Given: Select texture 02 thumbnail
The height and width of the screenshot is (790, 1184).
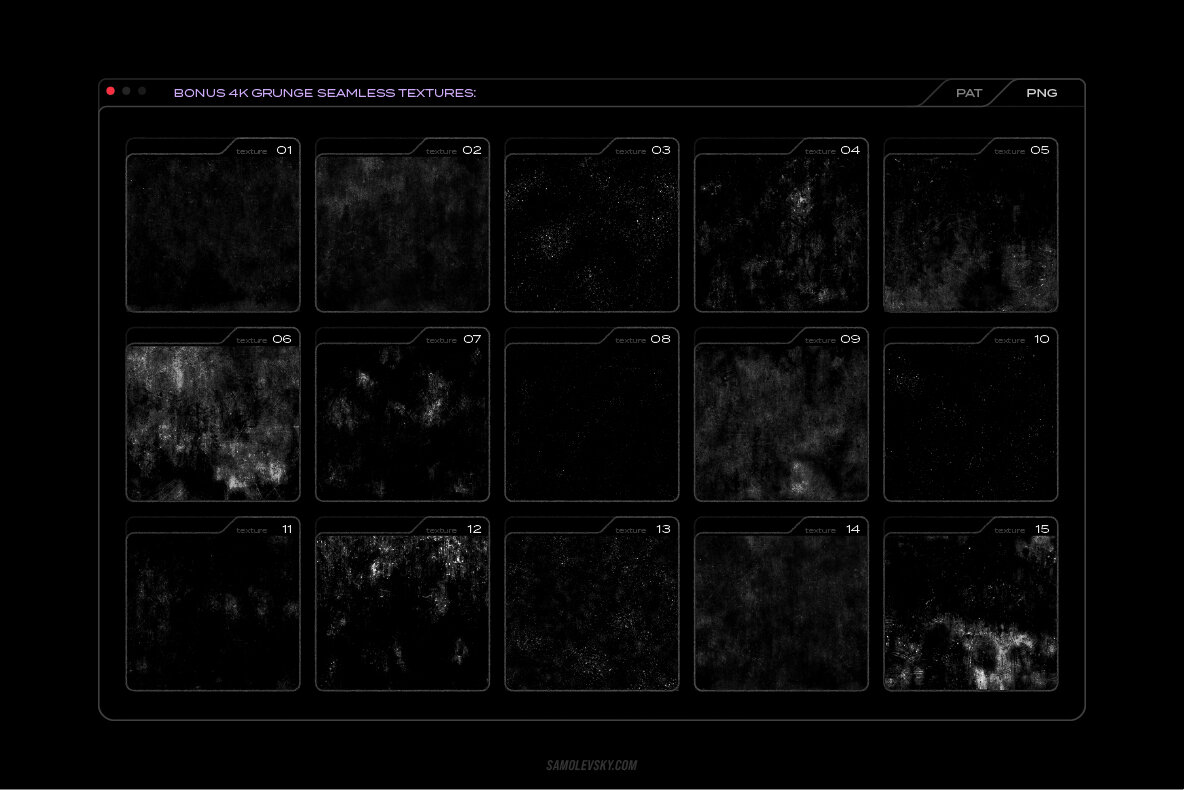Looking at the screenshot, I should coord(402,232).
